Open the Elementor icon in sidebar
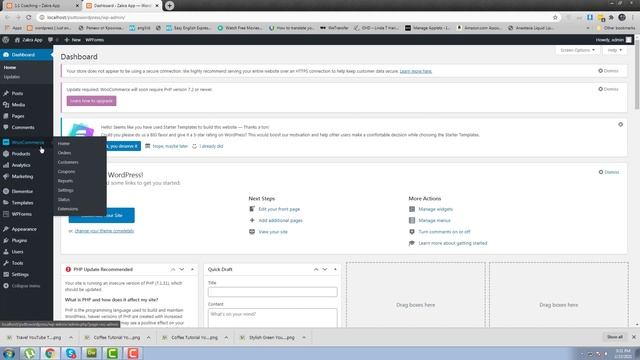Viewport: 640px width, 360px height. point(6,191)
